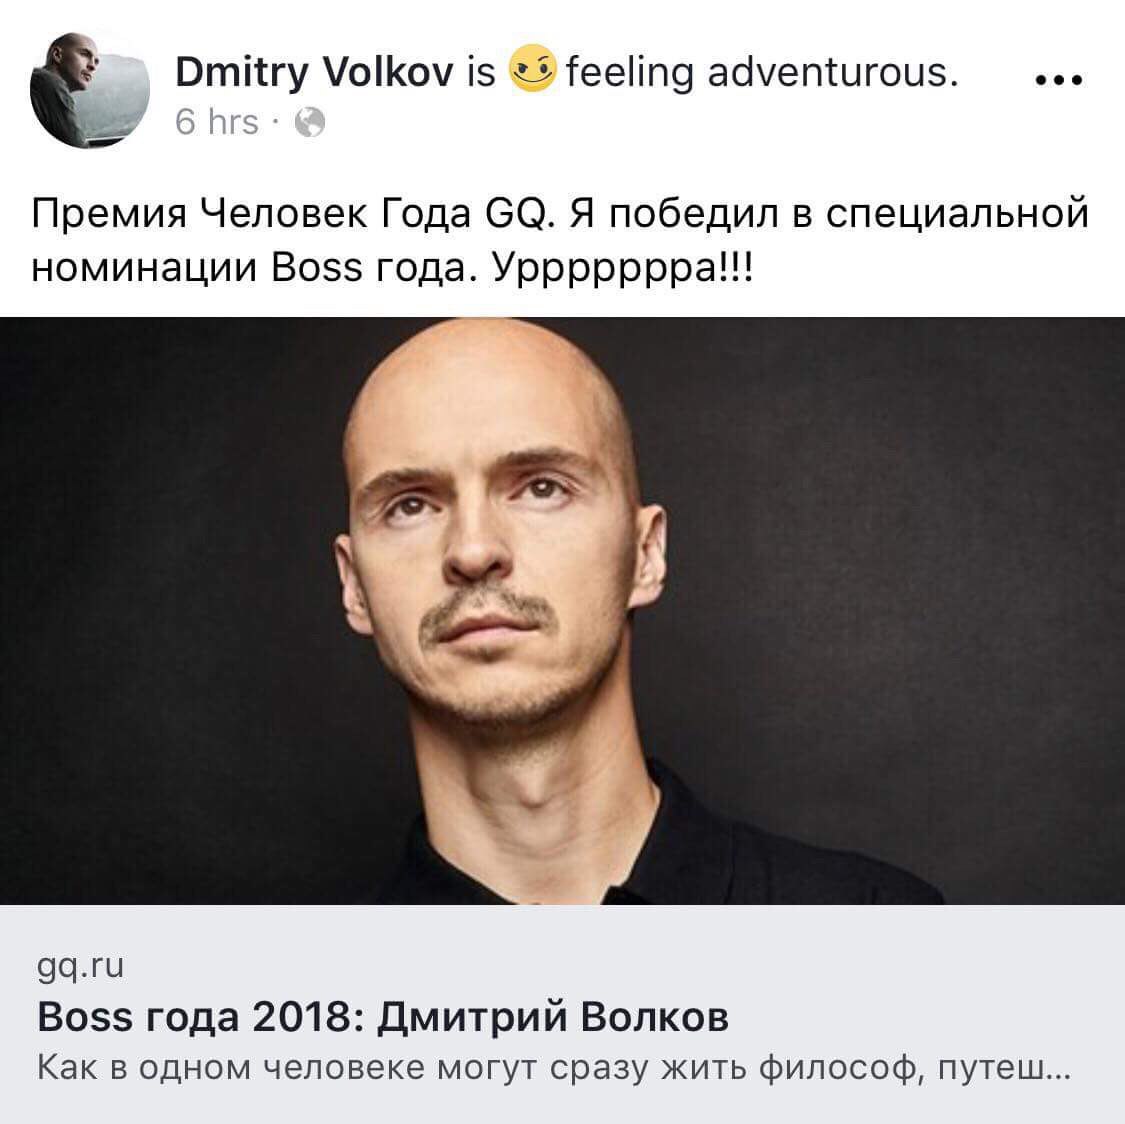Click the word "is" after the name
Image resolution: width=1125 pixels, height=1124 pixels.
[481, 72]
